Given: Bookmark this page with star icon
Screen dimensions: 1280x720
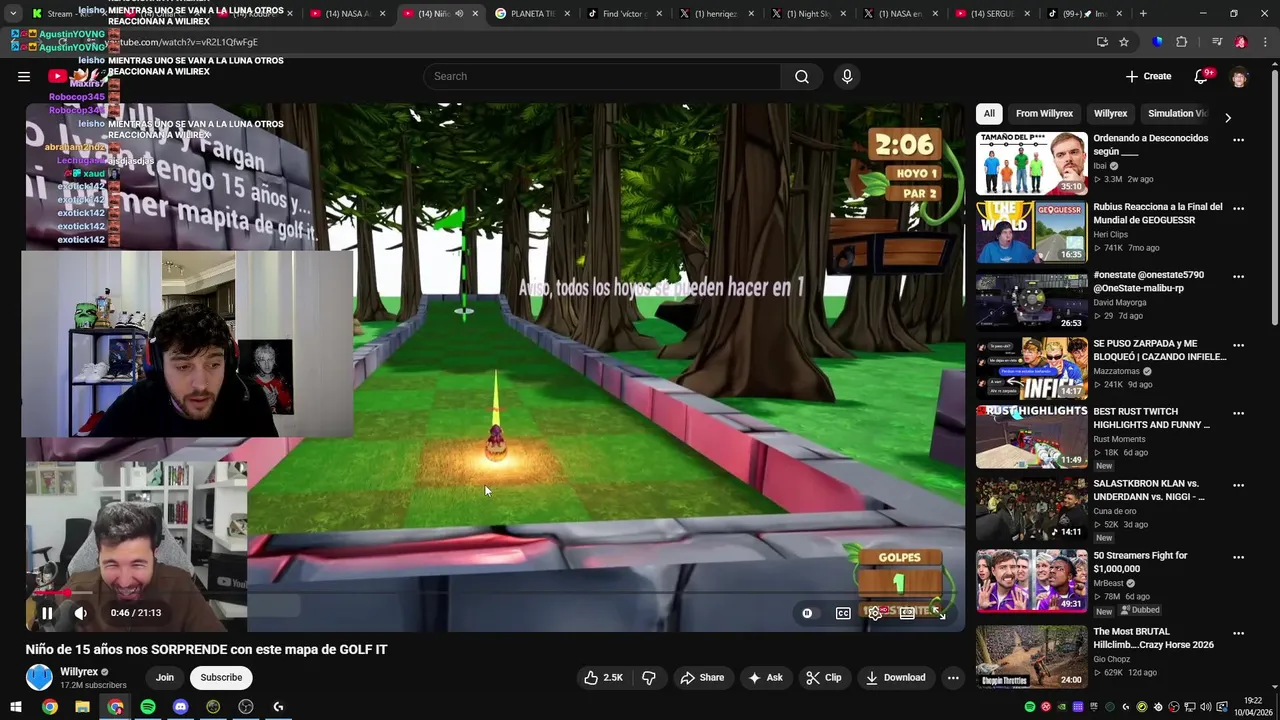Looking at the screenshot, I should [x=1124, y=42].
